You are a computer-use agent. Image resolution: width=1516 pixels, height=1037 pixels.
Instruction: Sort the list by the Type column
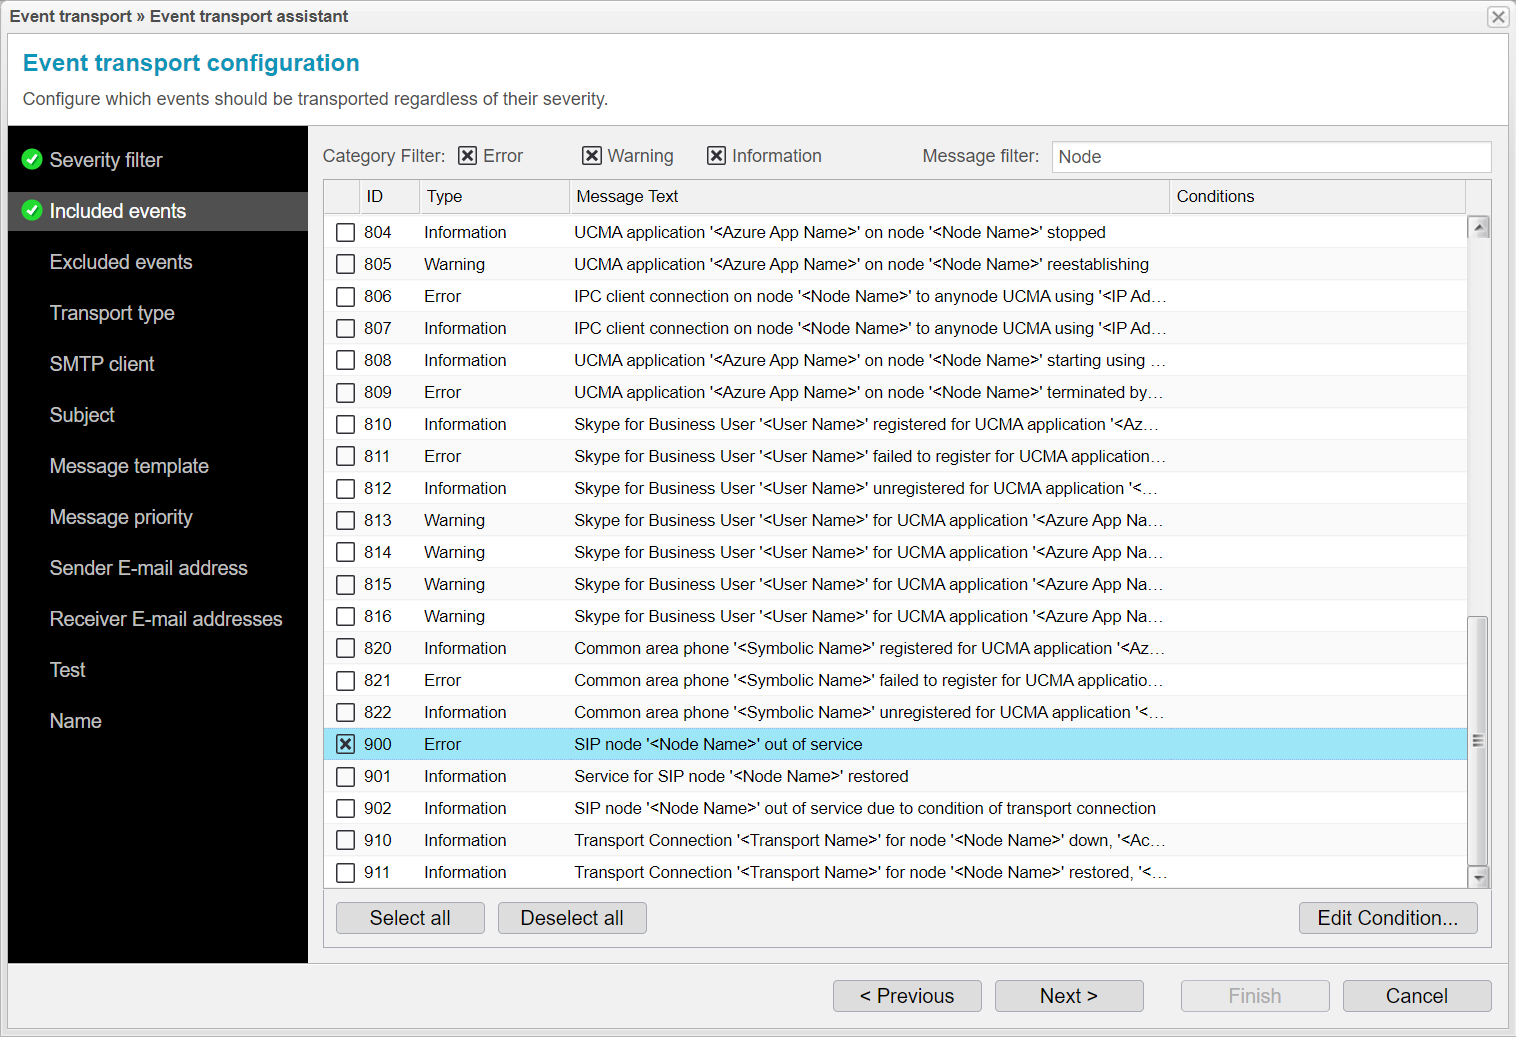tap(443, 196)
